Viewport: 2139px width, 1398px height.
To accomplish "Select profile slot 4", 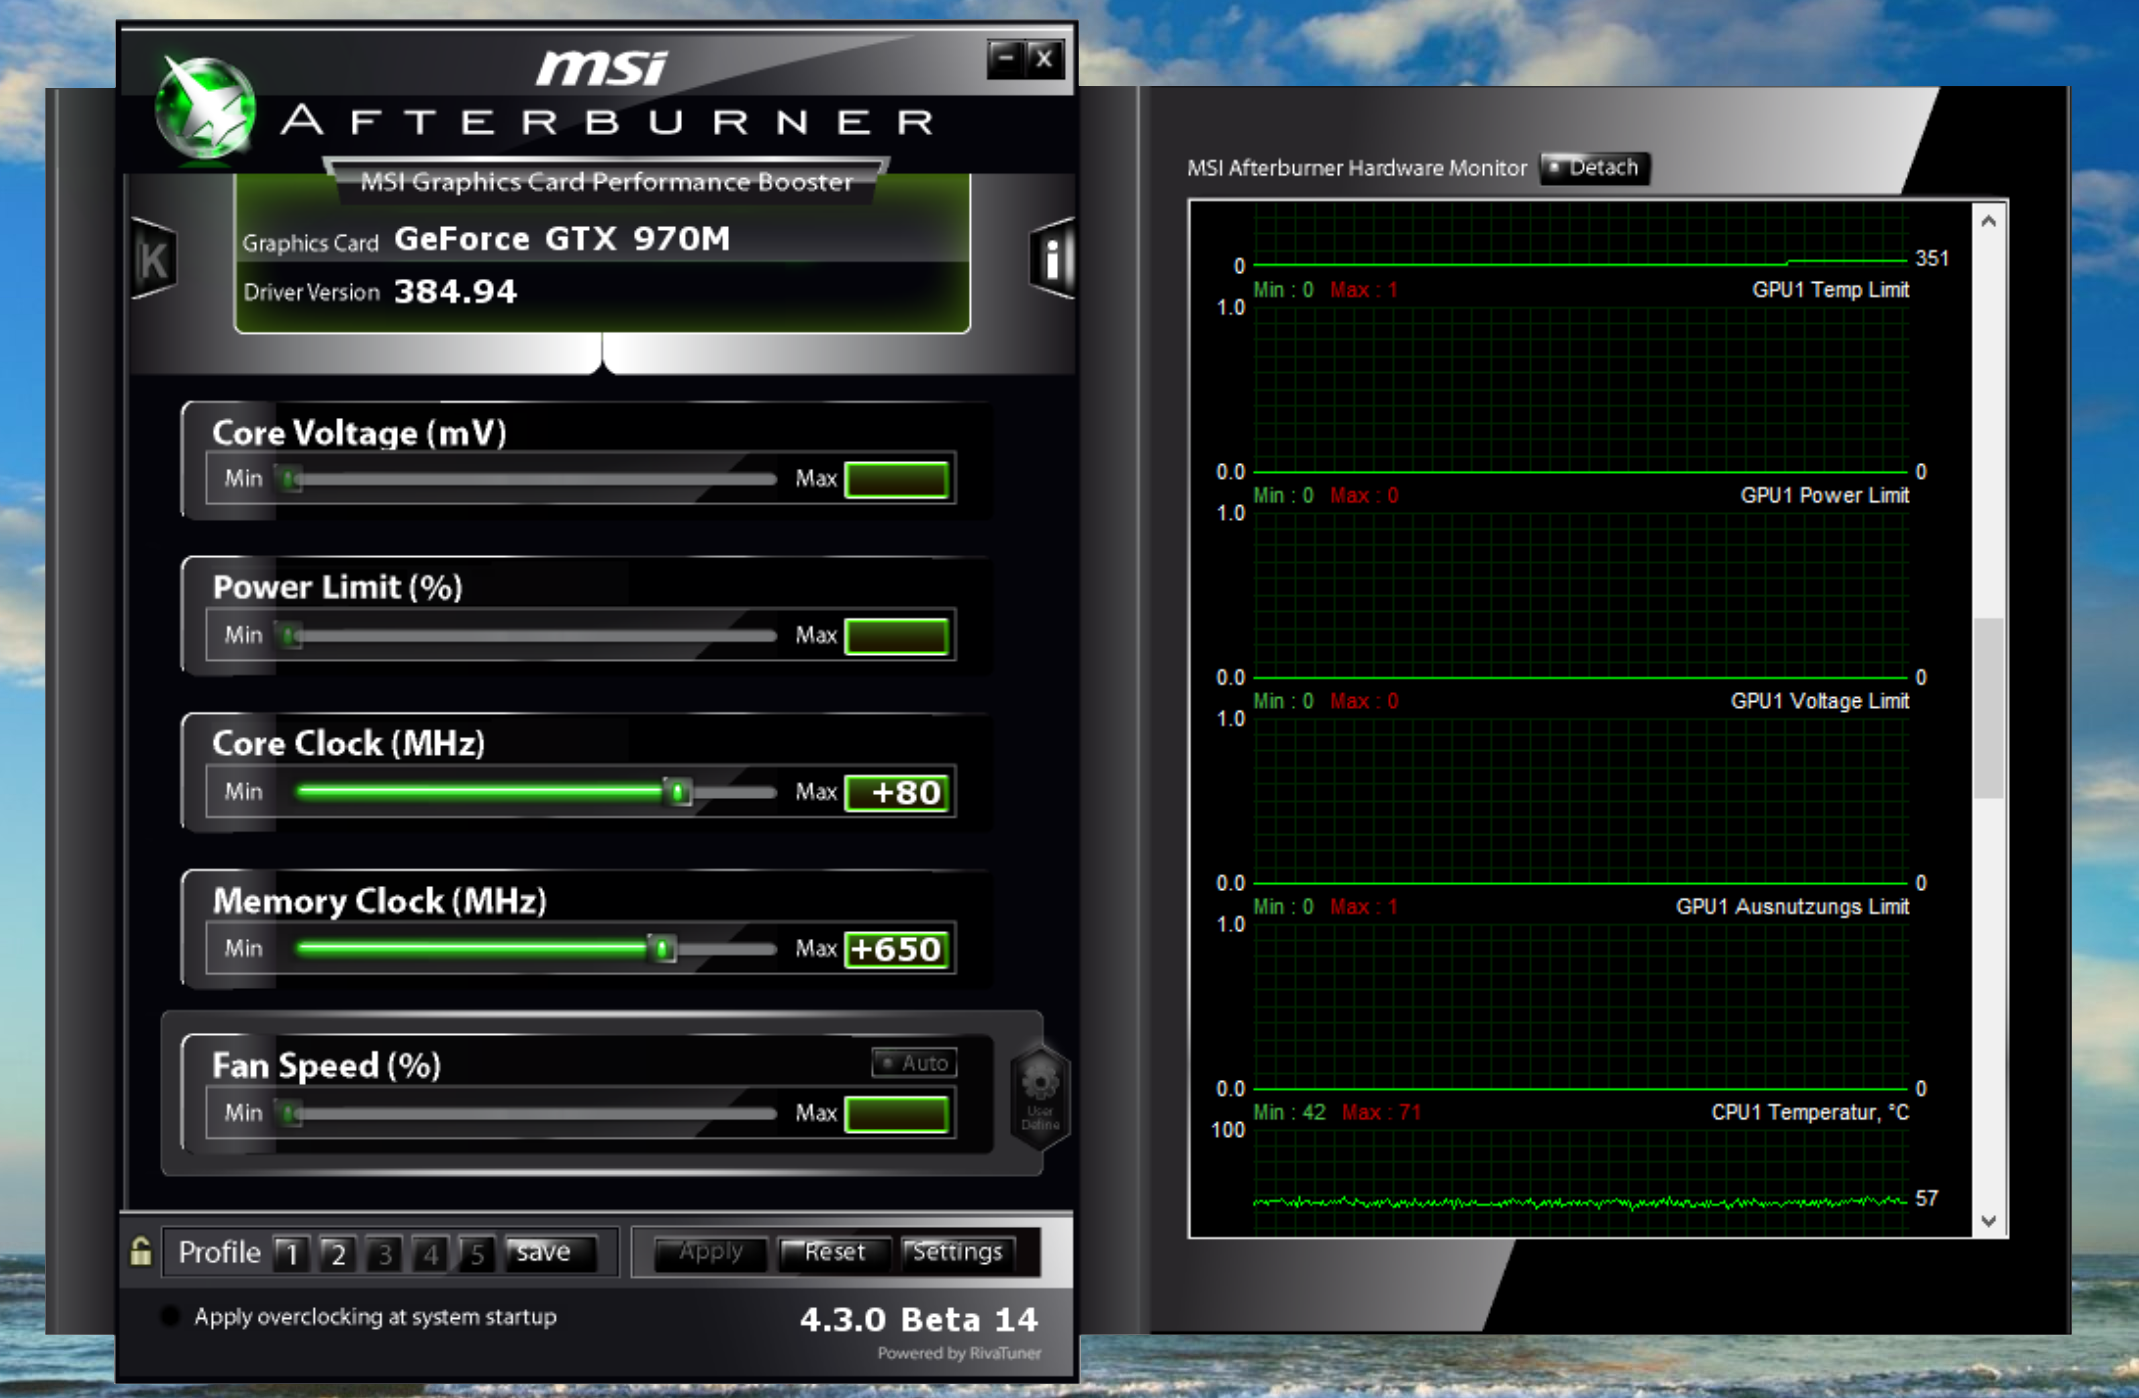I will point(431,1253).
